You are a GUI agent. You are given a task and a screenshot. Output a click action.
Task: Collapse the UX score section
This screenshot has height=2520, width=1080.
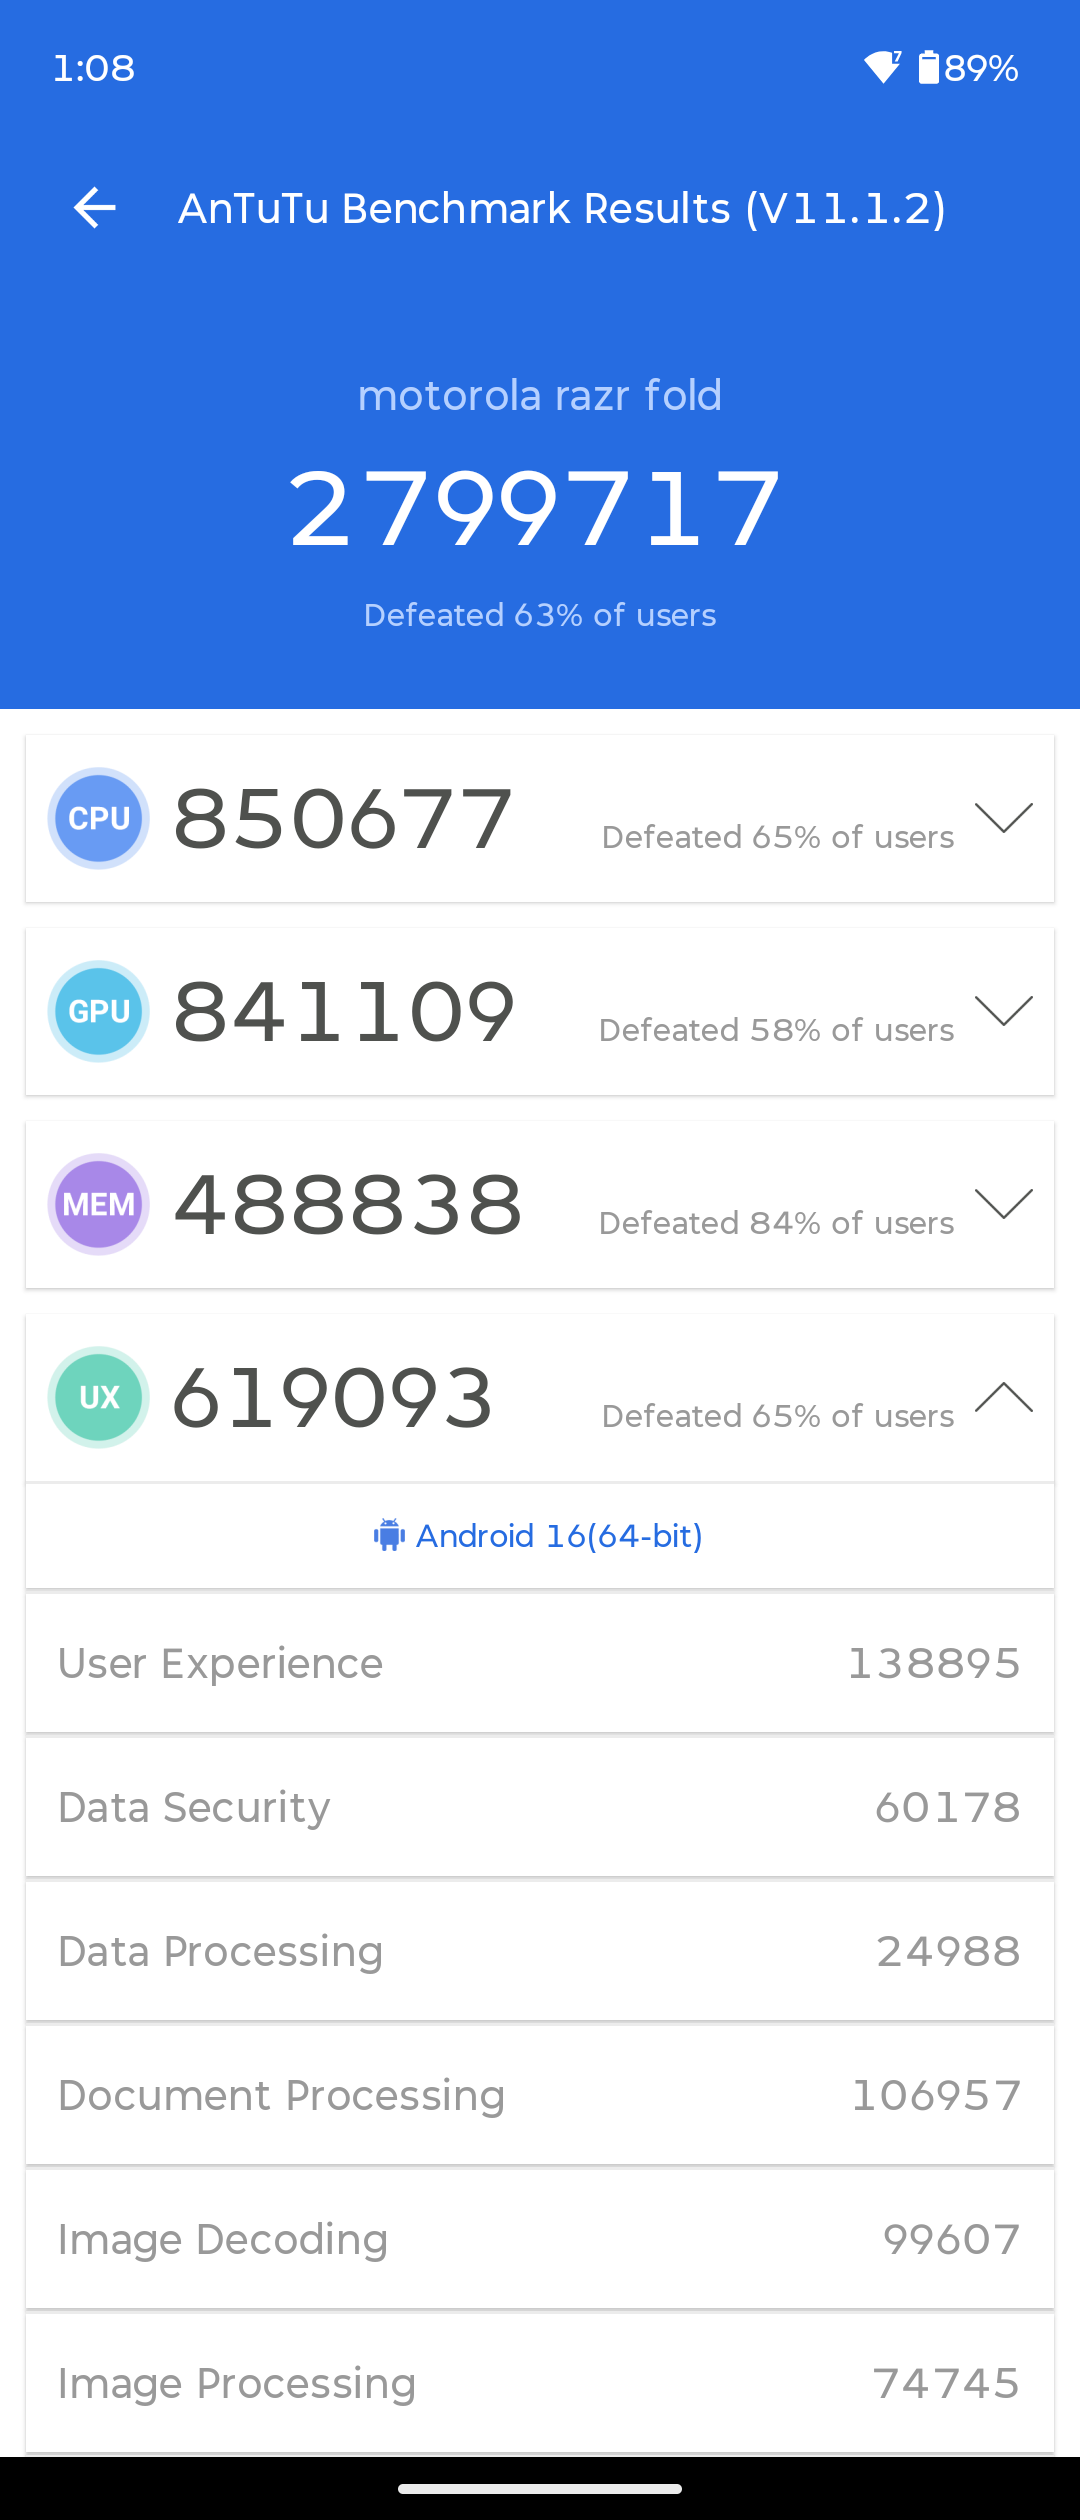click(x=1004, y=1397)
